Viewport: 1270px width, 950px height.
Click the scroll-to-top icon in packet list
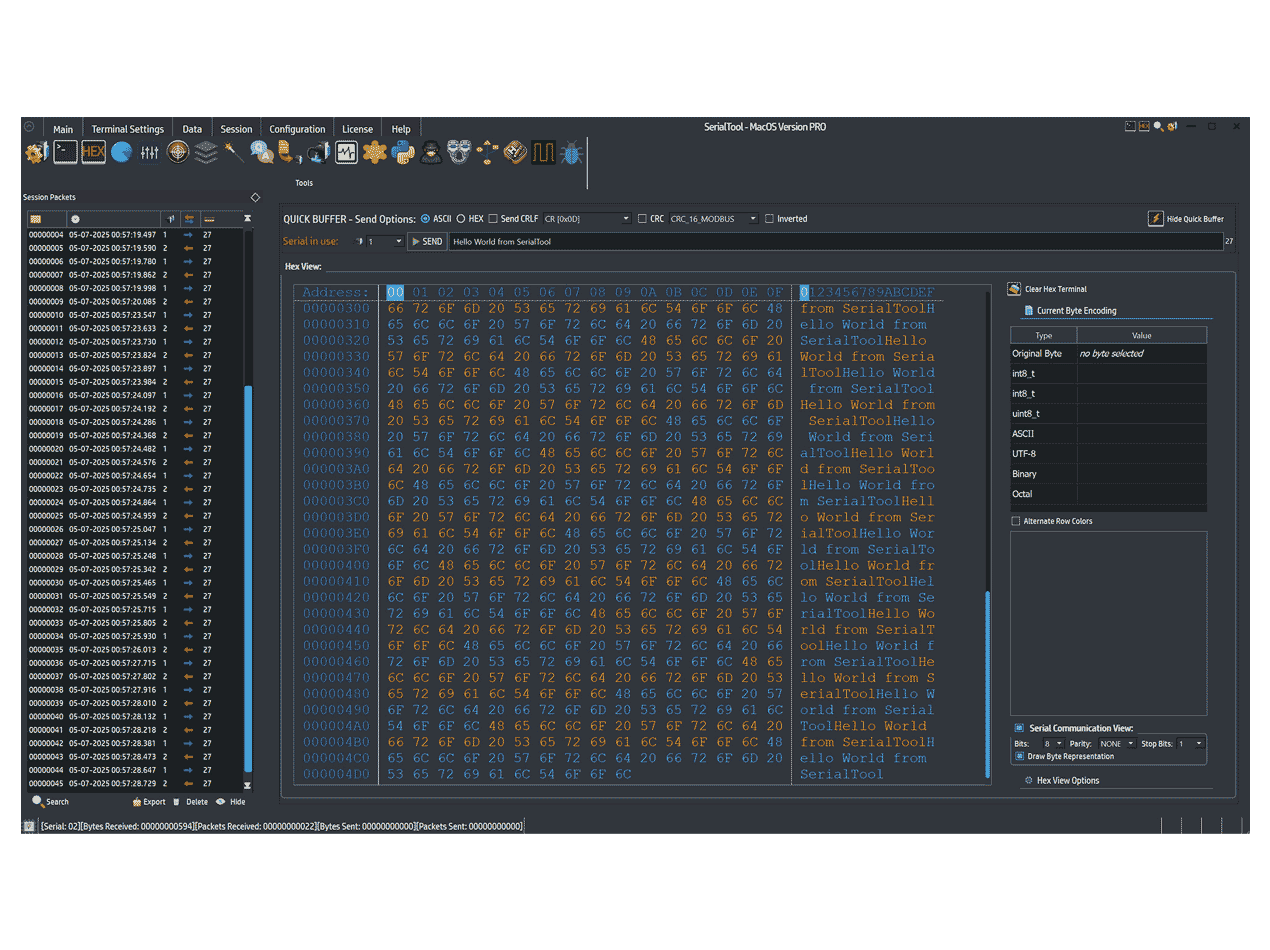pyautogui.click(x=248, y=218)
